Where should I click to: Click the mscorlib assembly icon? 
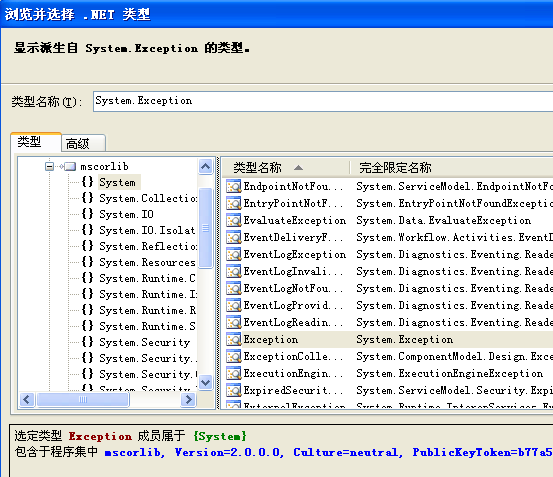[68, 166]
